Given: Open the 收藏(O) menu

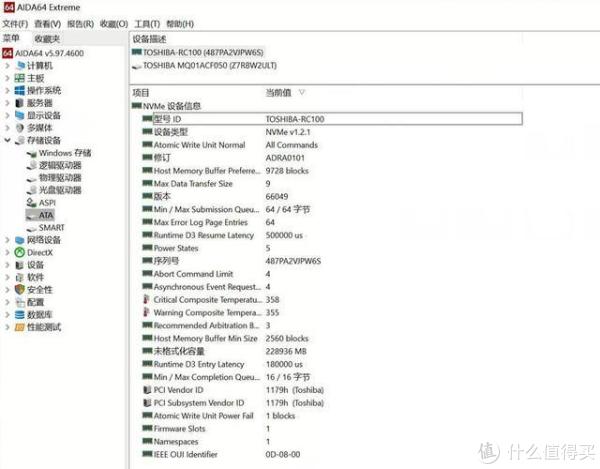Looking at the screenshot, I should (x=114, y=24).
